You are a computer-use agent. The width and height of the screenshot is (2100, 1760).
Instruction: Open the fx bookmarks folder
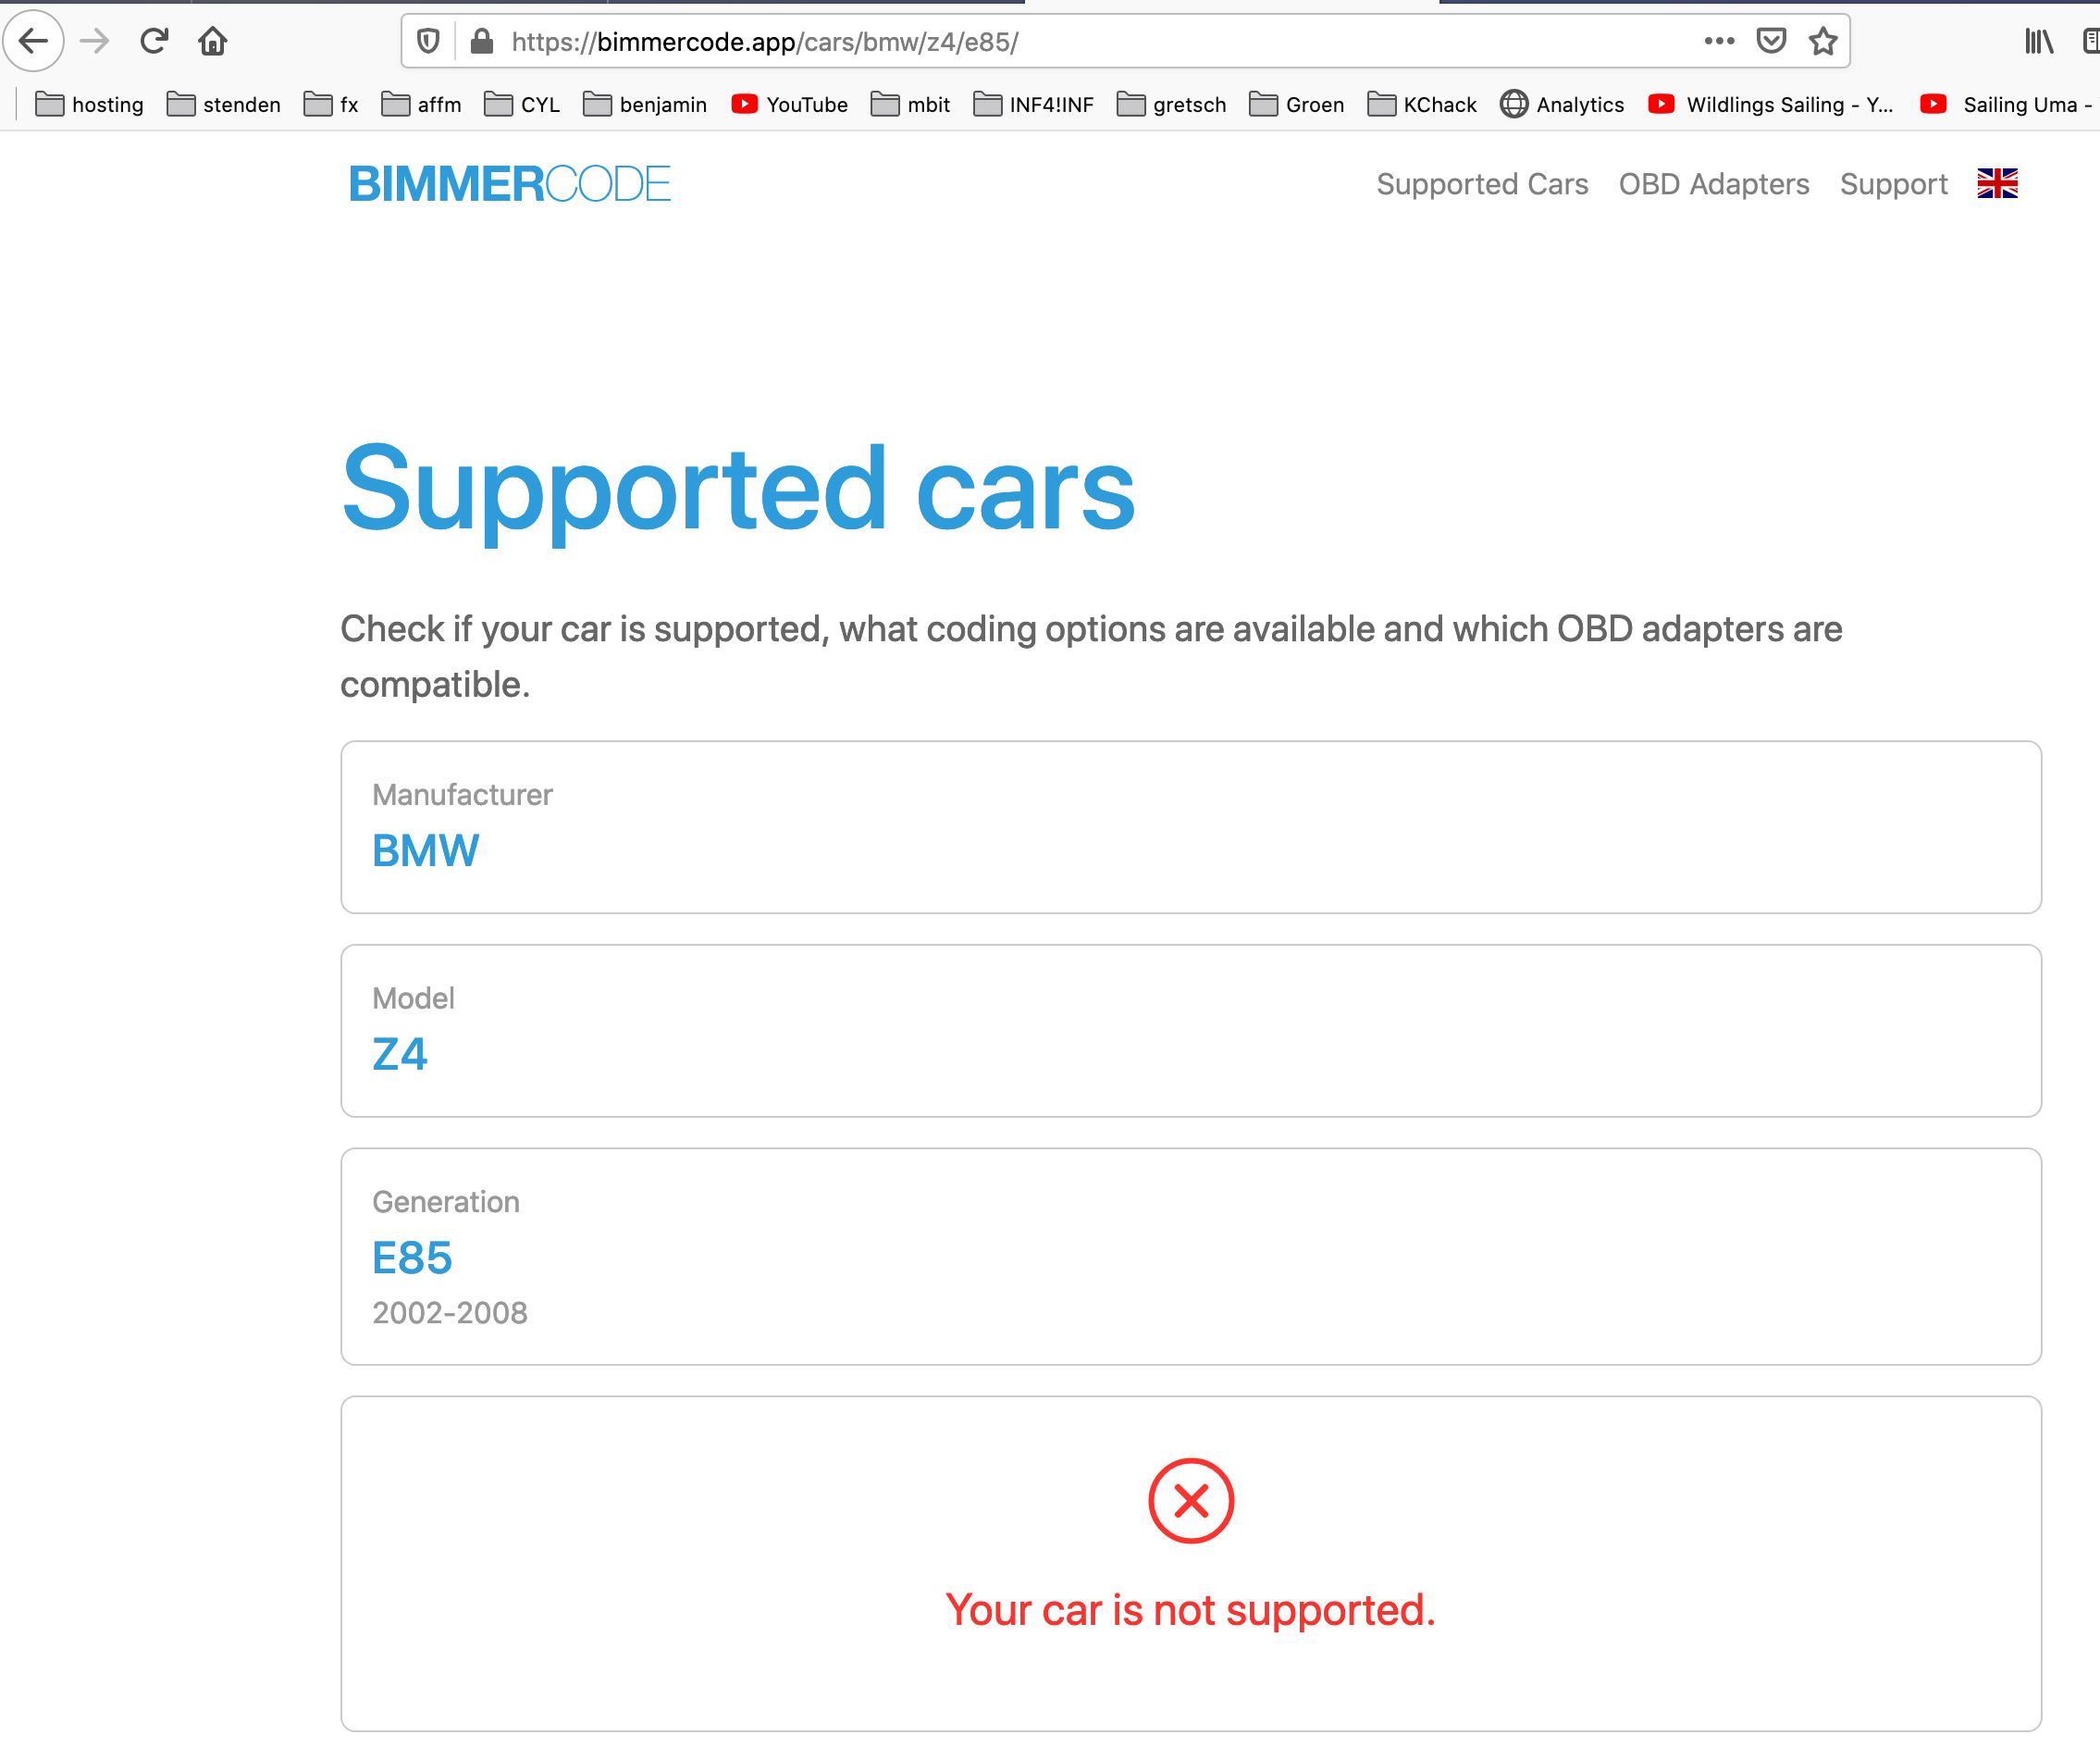[331, 104]
